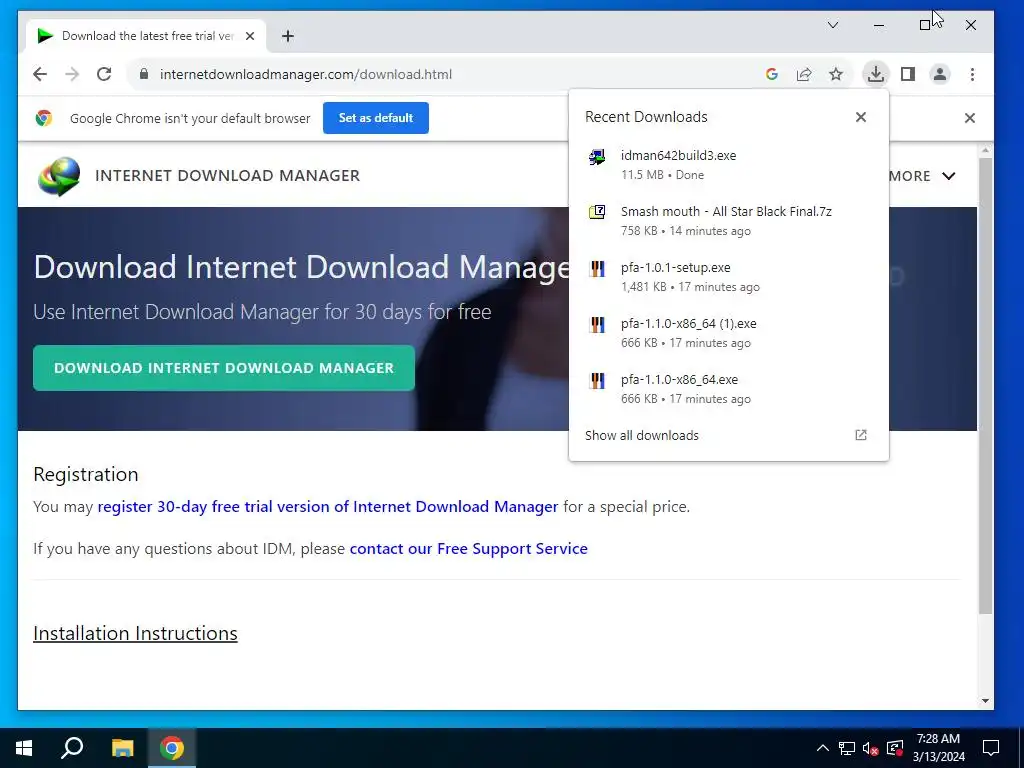
Task: Click the page vertical scrollbar thumb
Action: pyautogui.click(x=985, y=385)
